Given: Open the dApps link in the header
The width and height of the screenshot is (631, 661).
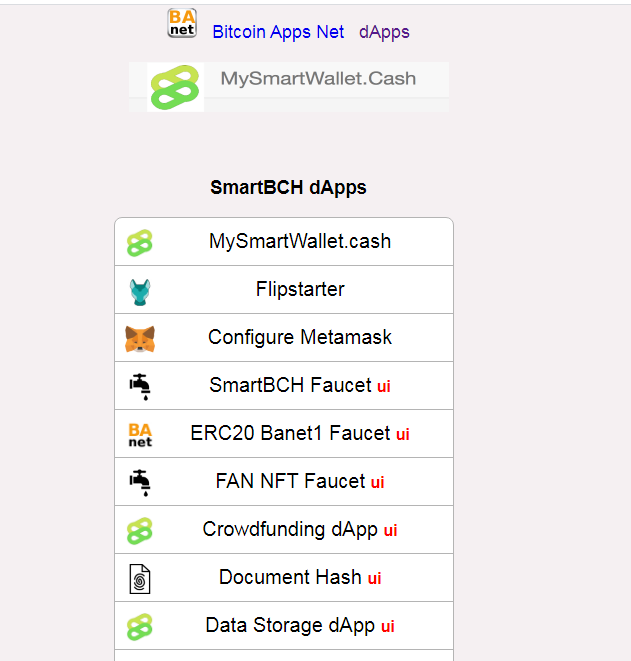Looking at the screenshot, I should coord(384,32).
